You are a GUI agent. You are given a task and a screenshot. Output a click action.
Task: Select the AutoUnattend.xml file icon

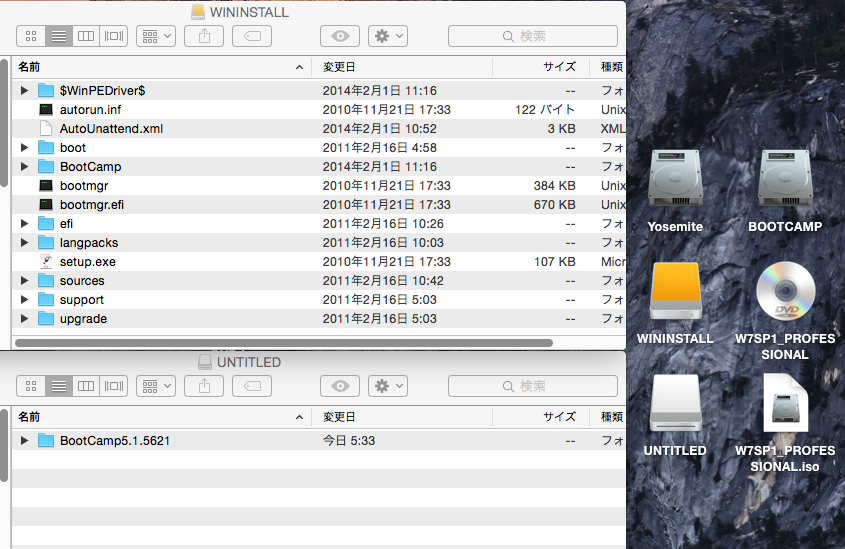point(46,128)
